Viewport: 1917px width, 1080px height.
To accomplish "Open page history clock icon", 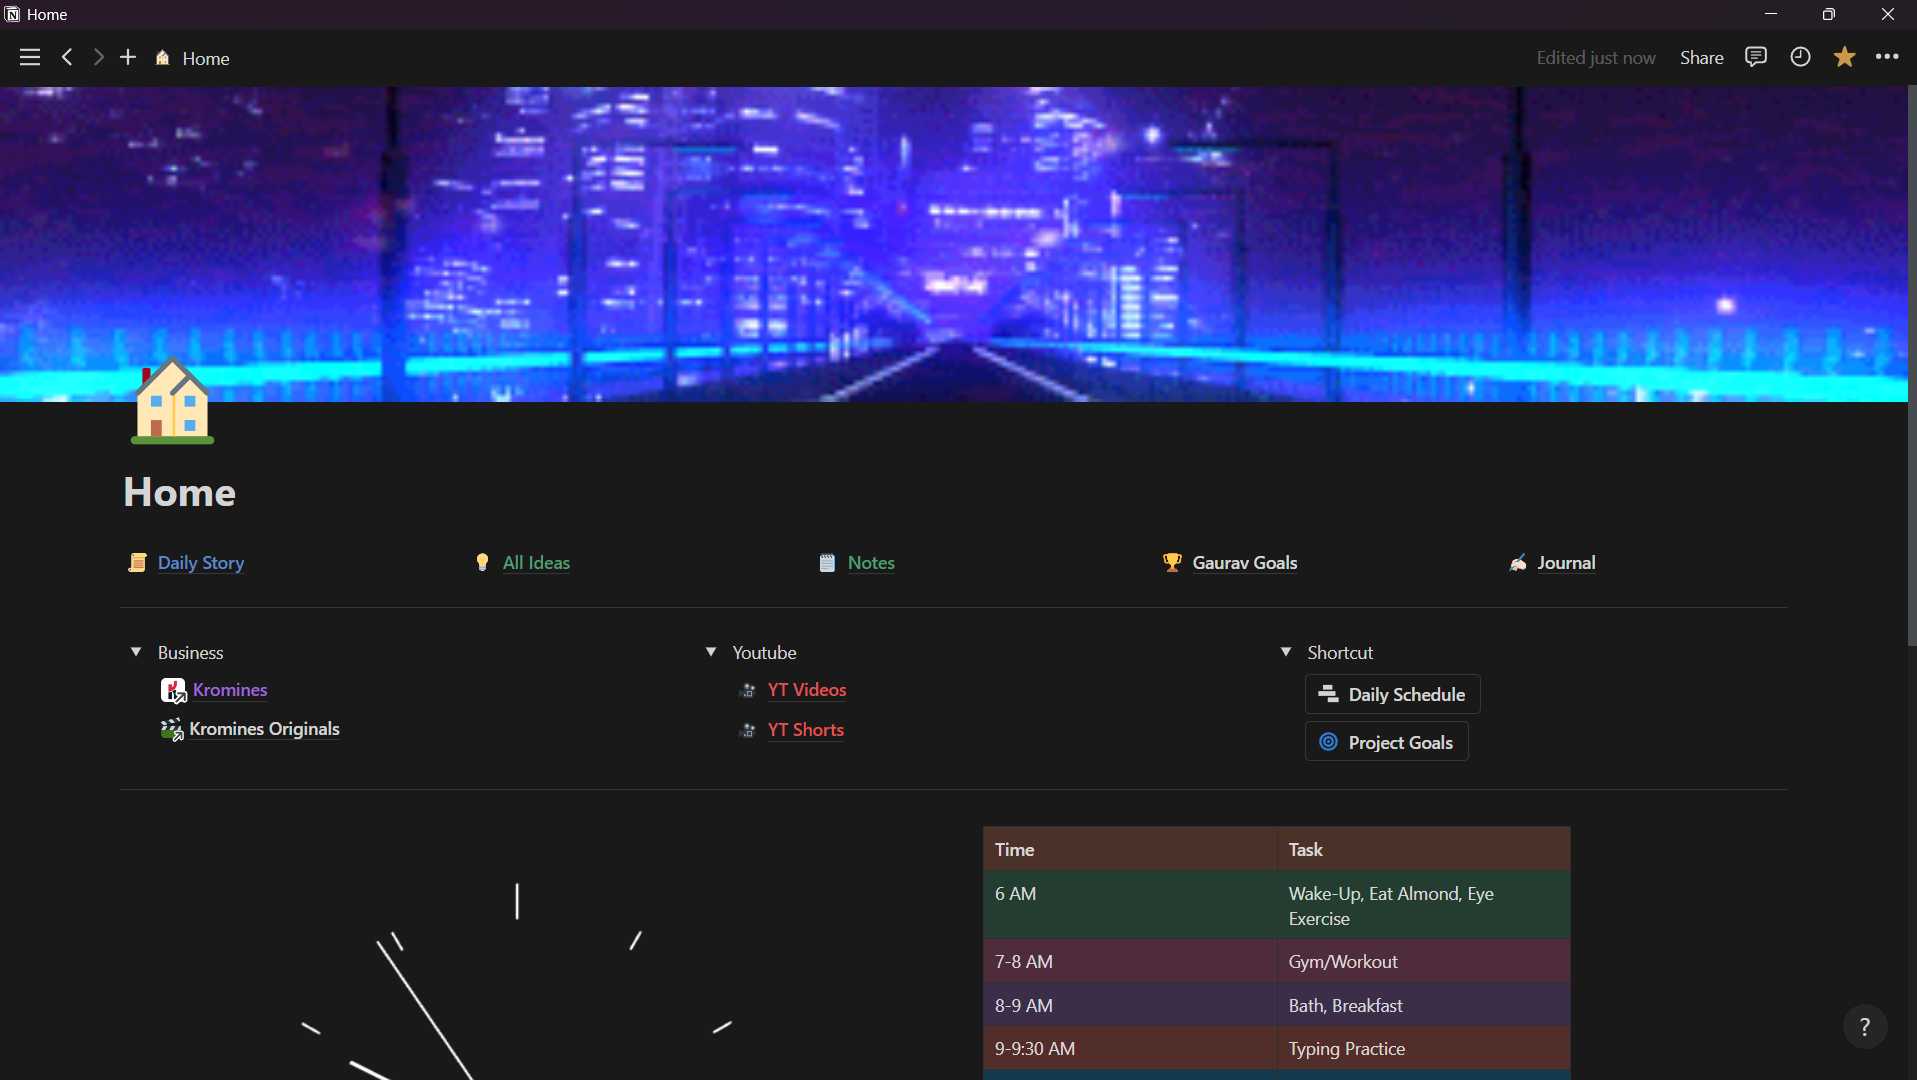I will [1800, 57].
